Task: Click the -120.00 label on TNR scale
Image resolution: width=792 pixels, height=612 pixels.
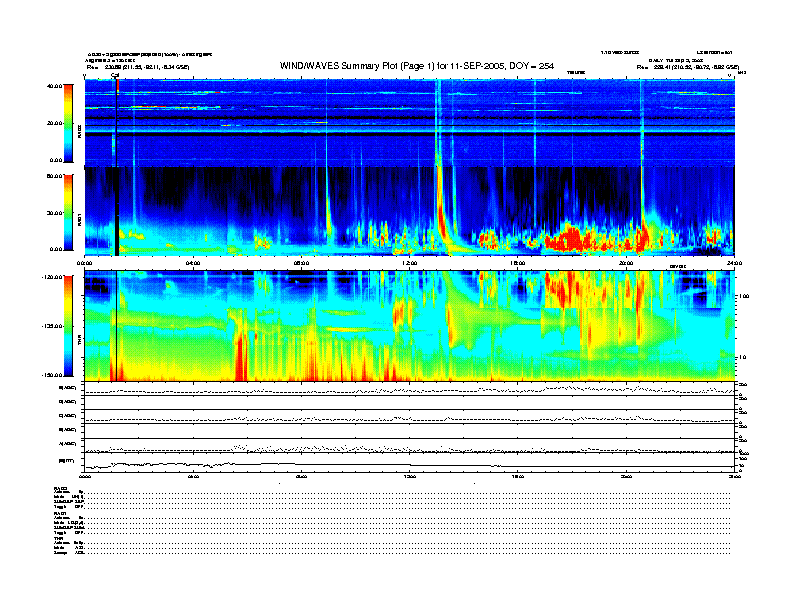Action: [x=52, y=277]
